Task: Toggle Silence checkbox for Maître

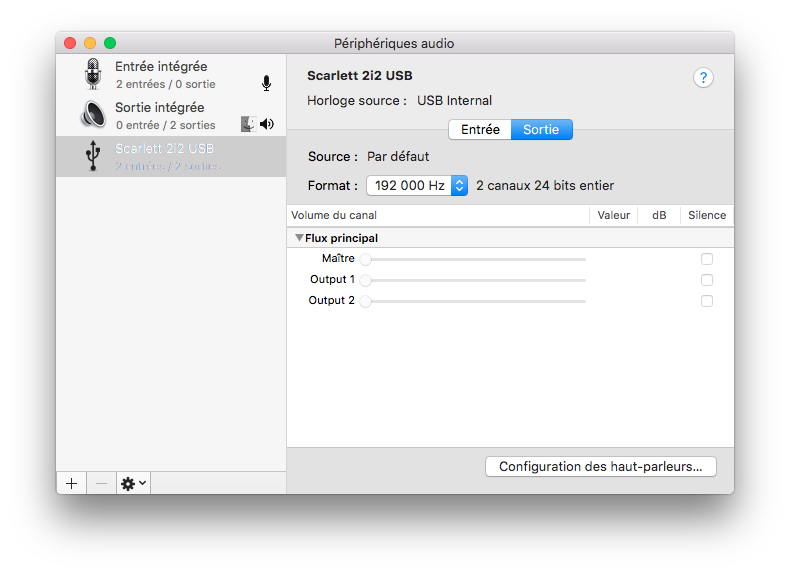Action: tap(707, 259)
